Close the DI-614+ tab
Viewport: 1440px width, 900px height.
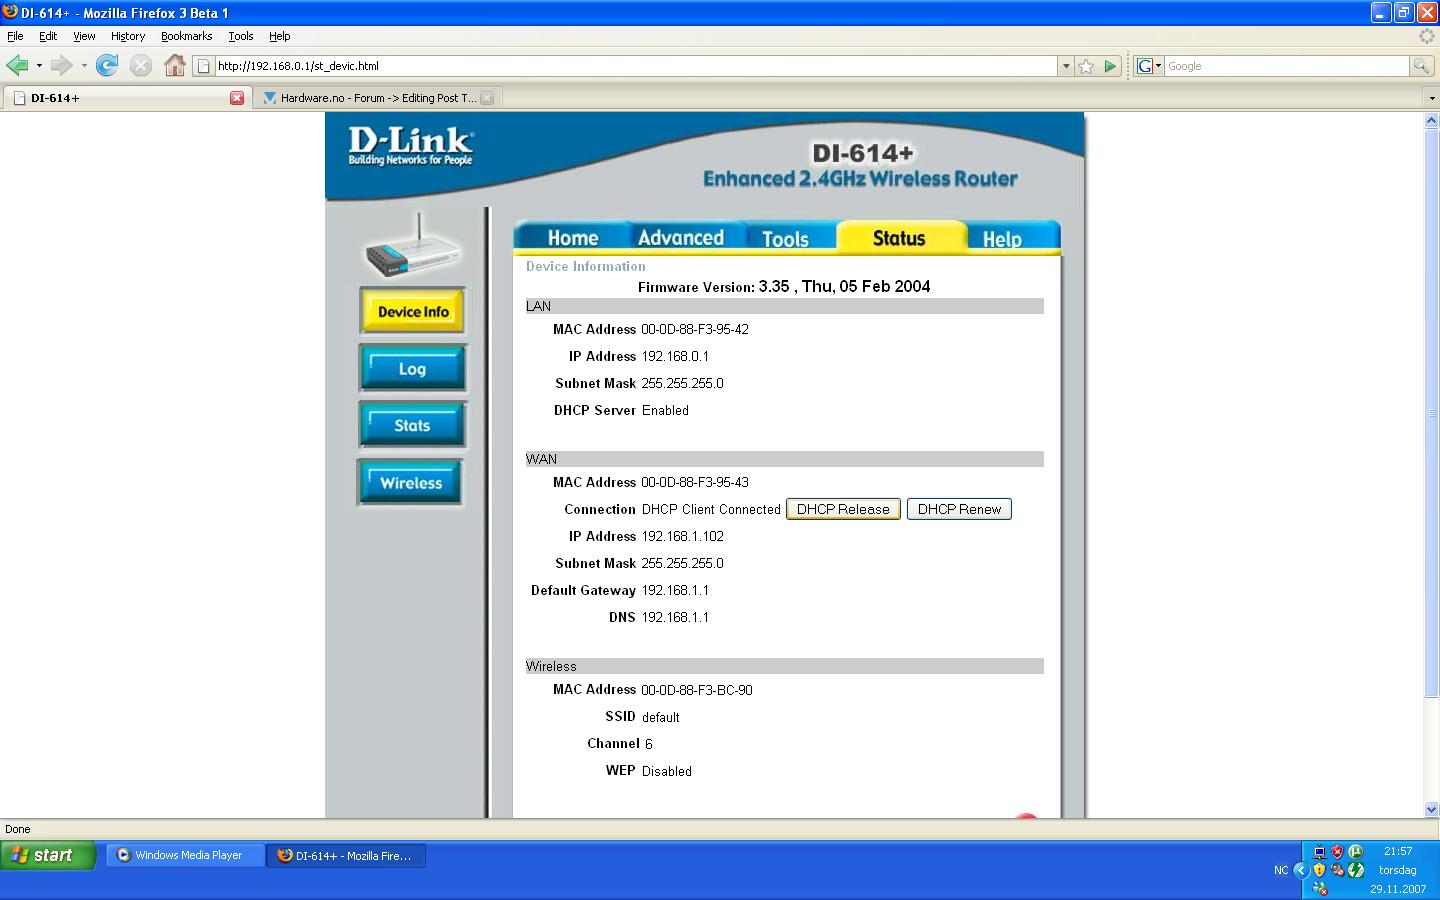pyautogui.click(x=237, y=98)
